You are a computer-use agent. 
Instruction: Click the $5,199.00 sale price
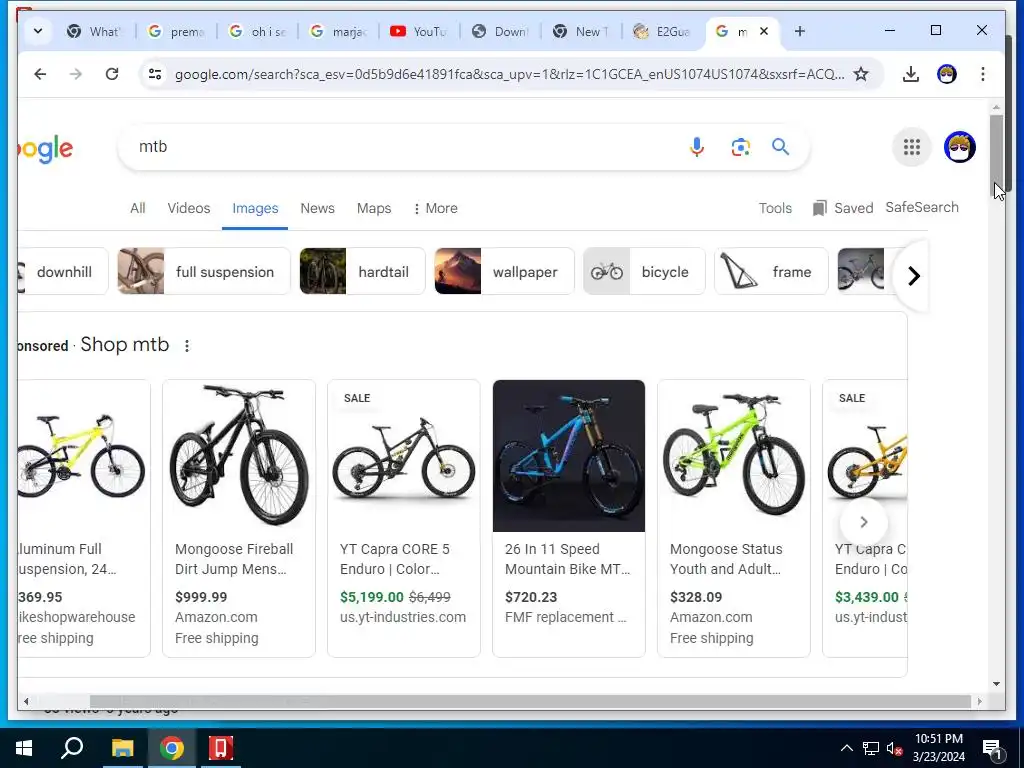coord(372,597)
